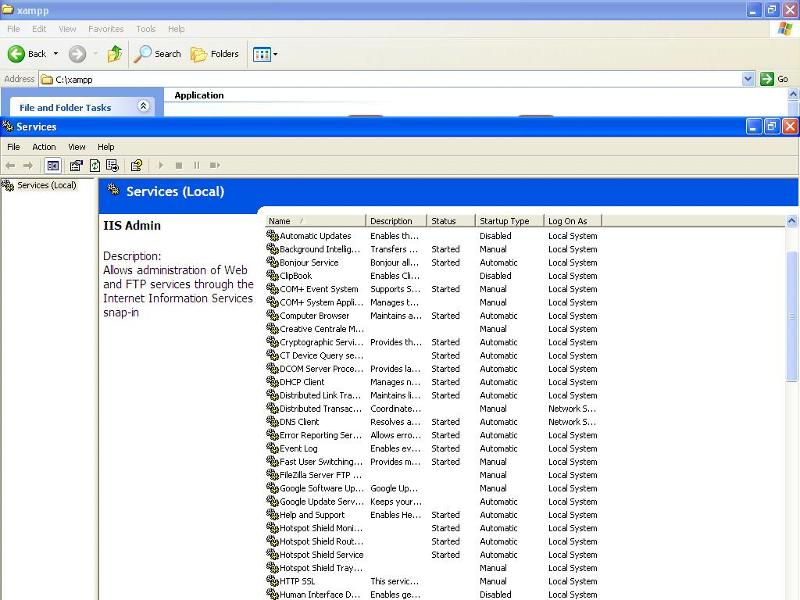This screenshot has height=600, width=800.
Task: Select Computer Browser service icon
Action: (272, 315)
